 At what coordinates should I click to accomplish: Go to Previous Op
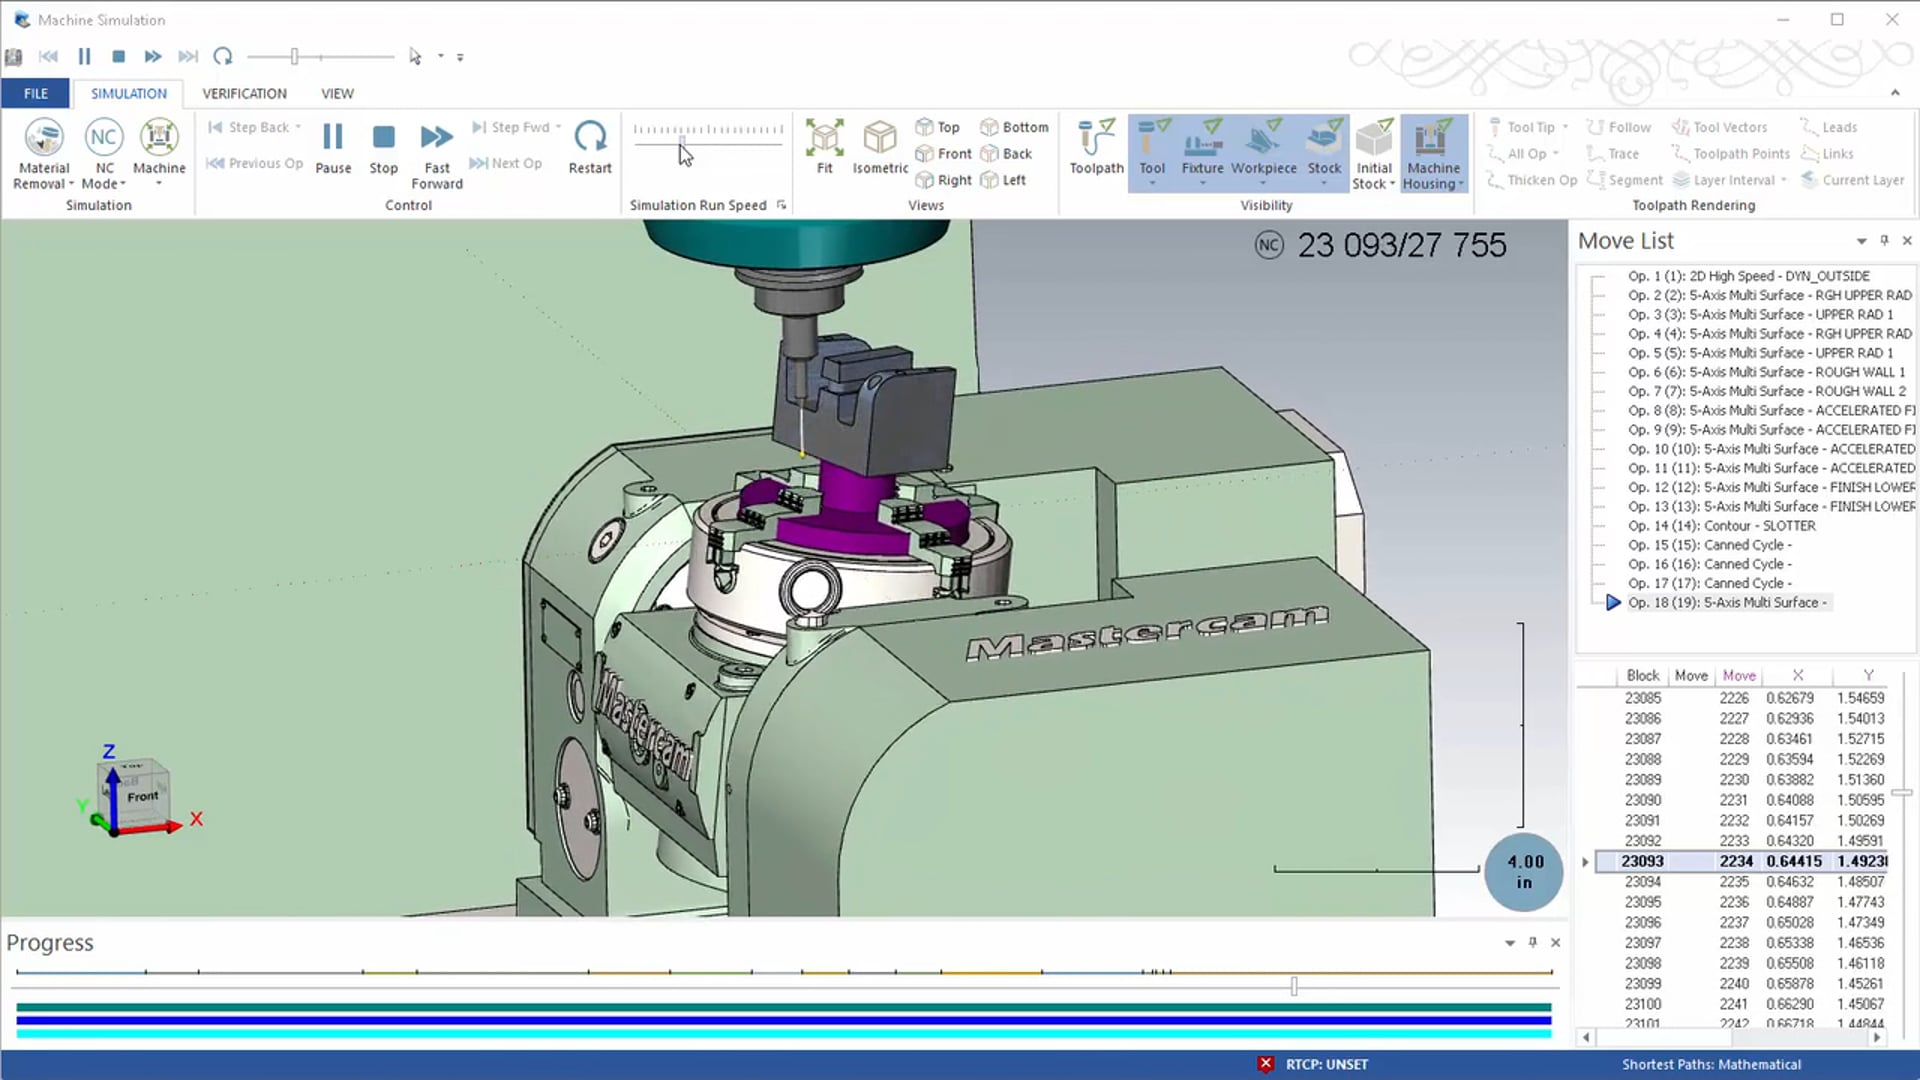(x=254, y=163)
